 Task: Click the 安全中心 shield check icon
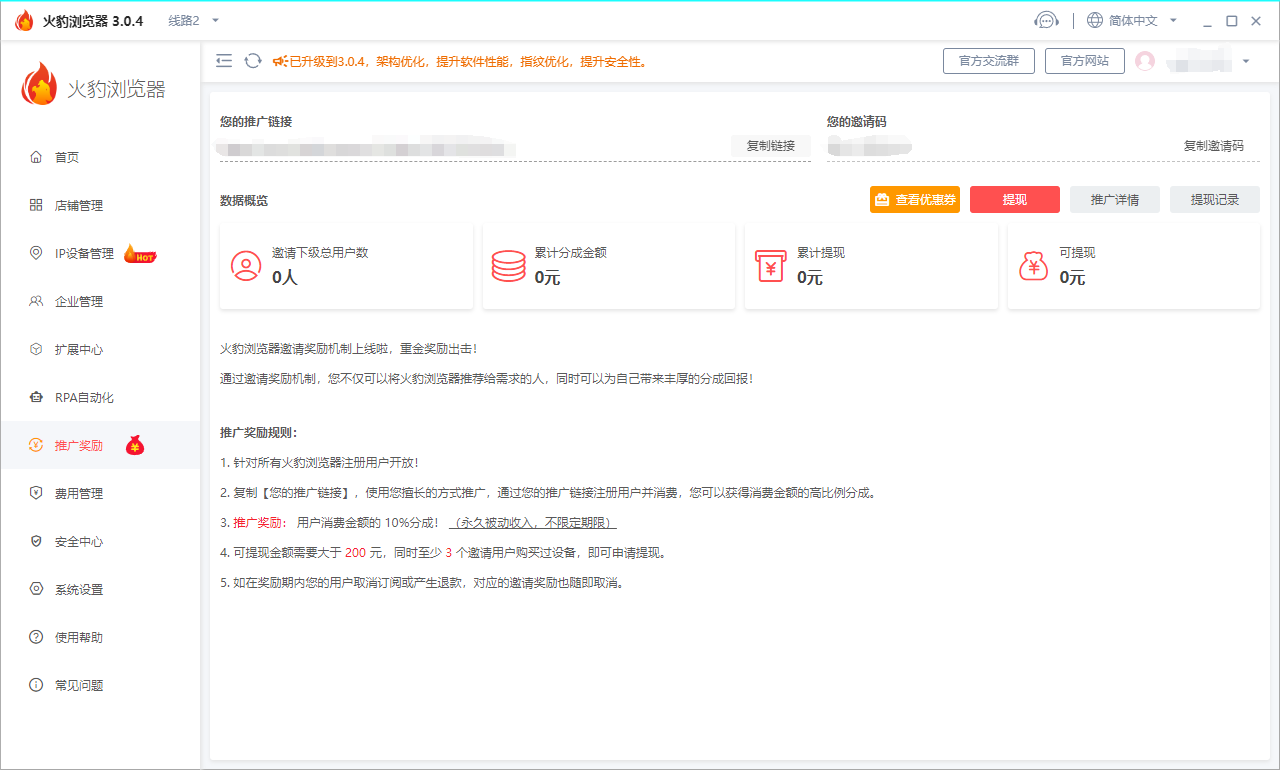(x=36, y=541)
